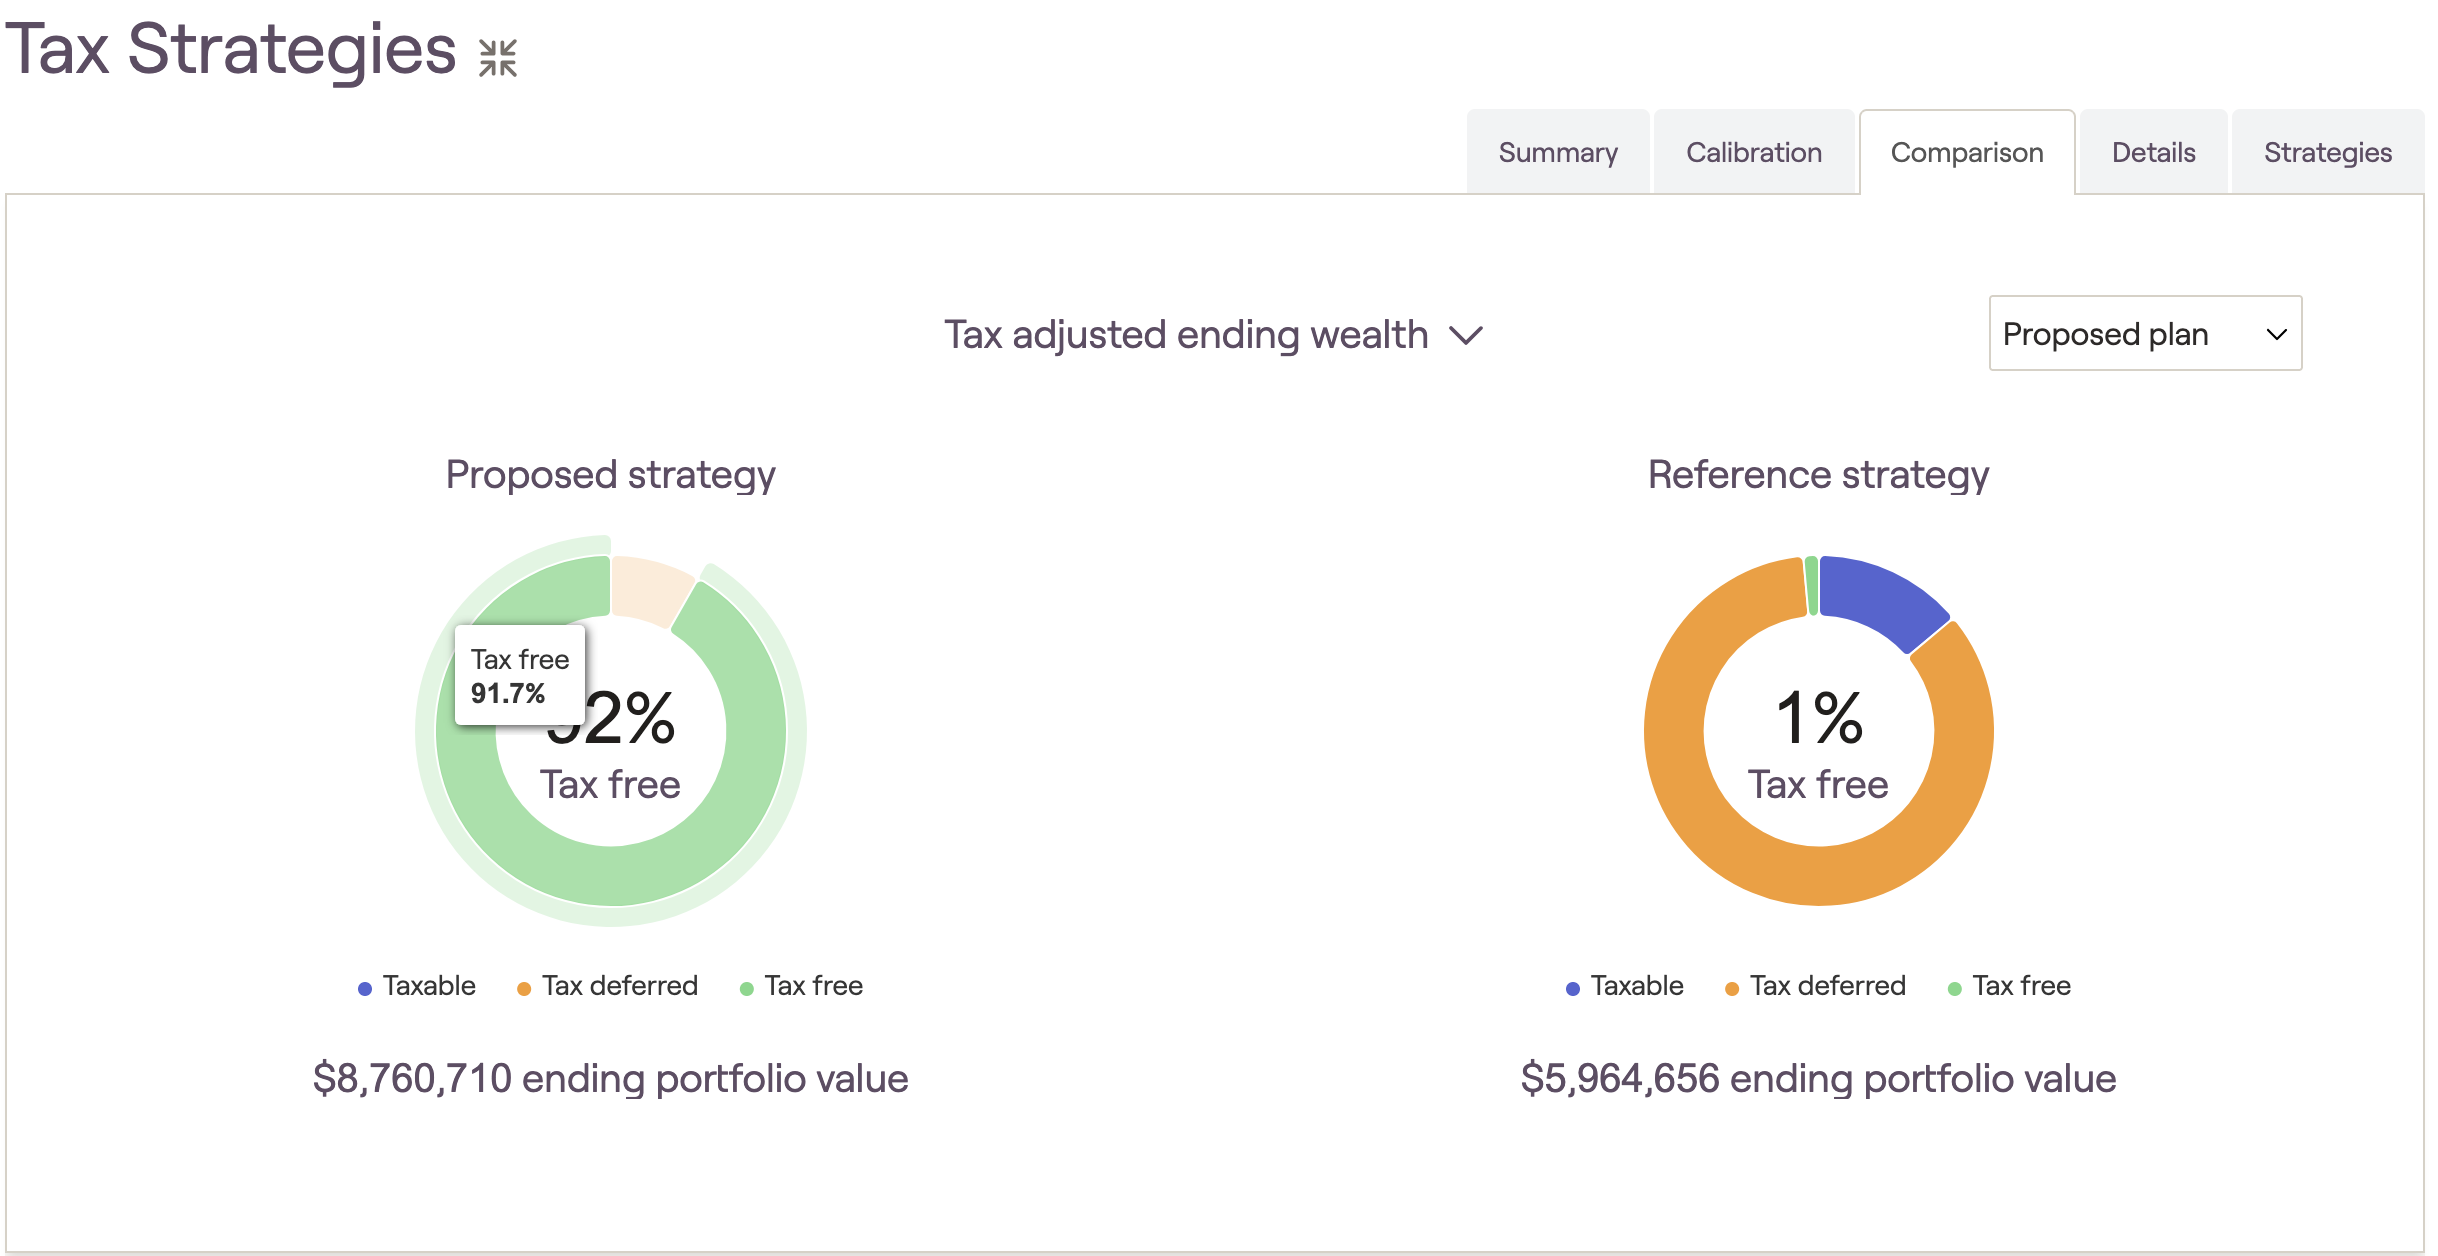Switch to the Calibration tab
Image resolution: width=2438 pixels, height=1256 pixels.
(1753, 152)
